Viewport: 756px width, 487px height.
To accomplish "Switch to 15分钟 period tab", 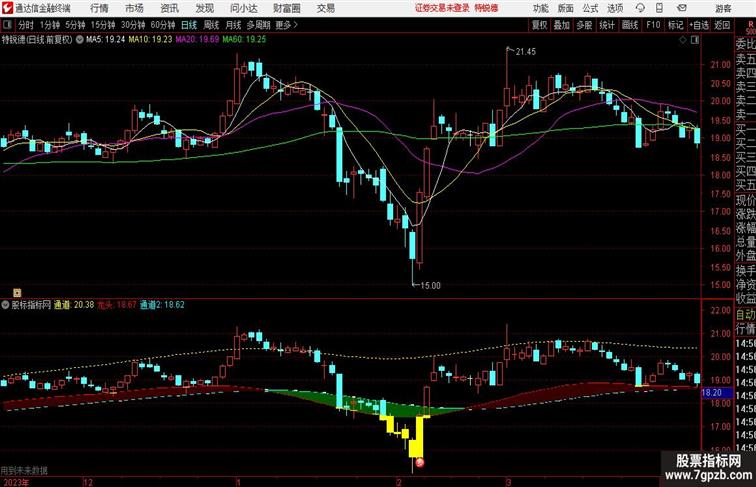I will (x=103, y=25).
